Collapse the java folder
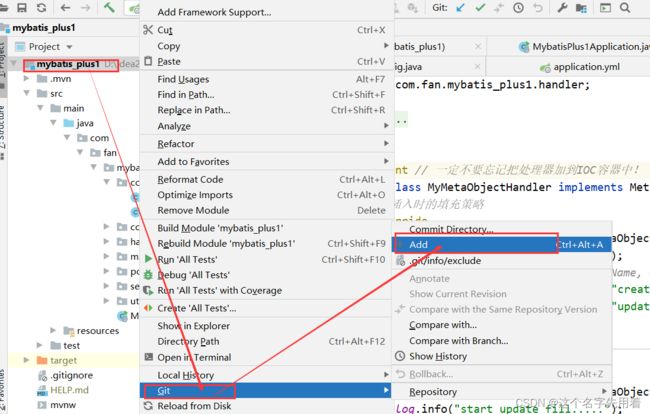Screen dimensions: 650x414 [53, 123]
